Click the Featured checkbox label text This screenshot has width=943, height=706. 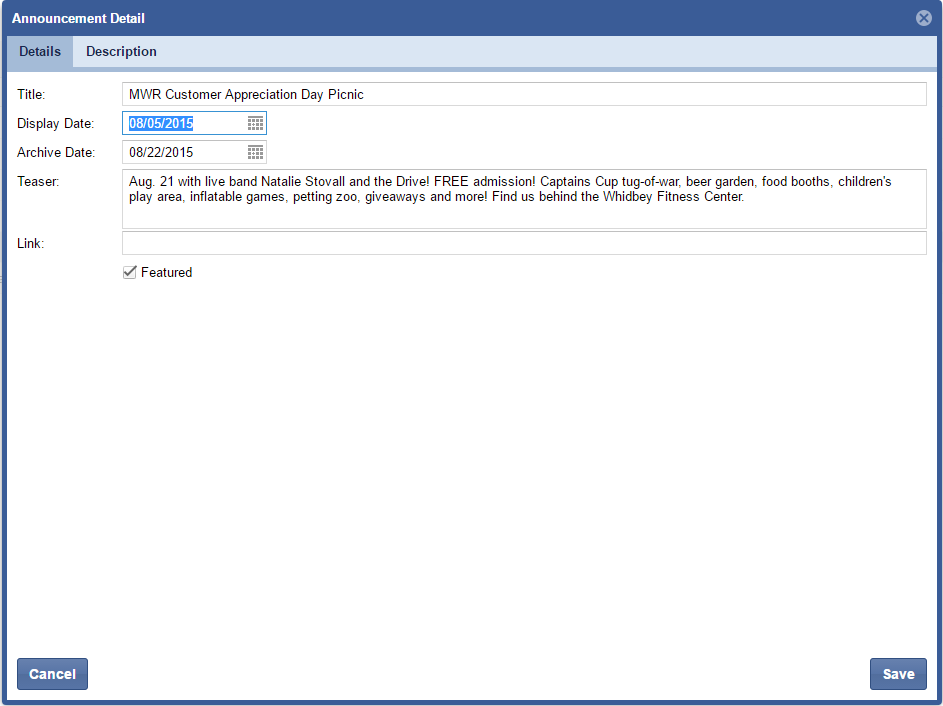point(166,272)
